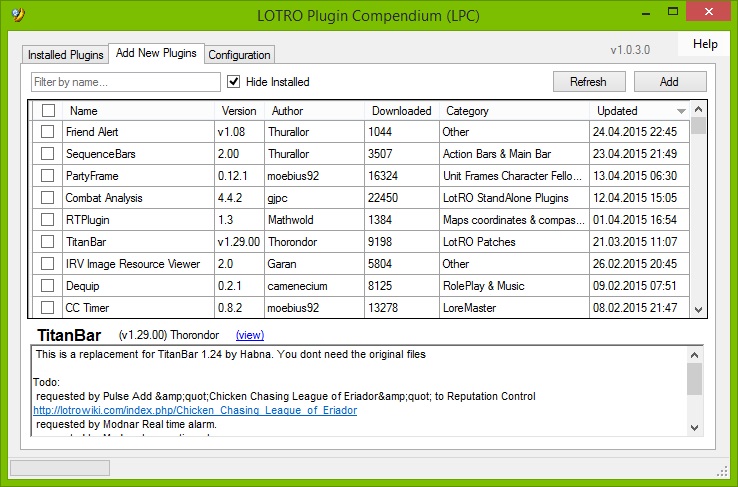The height and width of the screenshot is (487, 738).
Task: Click the 'Thorondor' author cell in table
Action: point(314,242)
